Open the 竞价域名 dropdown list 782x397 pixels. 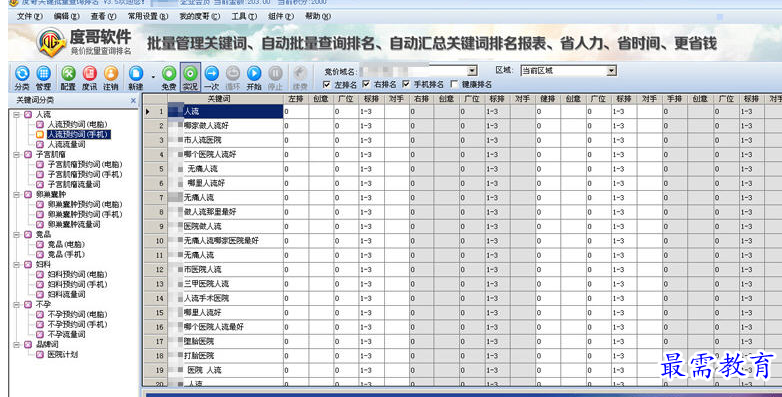[x=472, y=71]
